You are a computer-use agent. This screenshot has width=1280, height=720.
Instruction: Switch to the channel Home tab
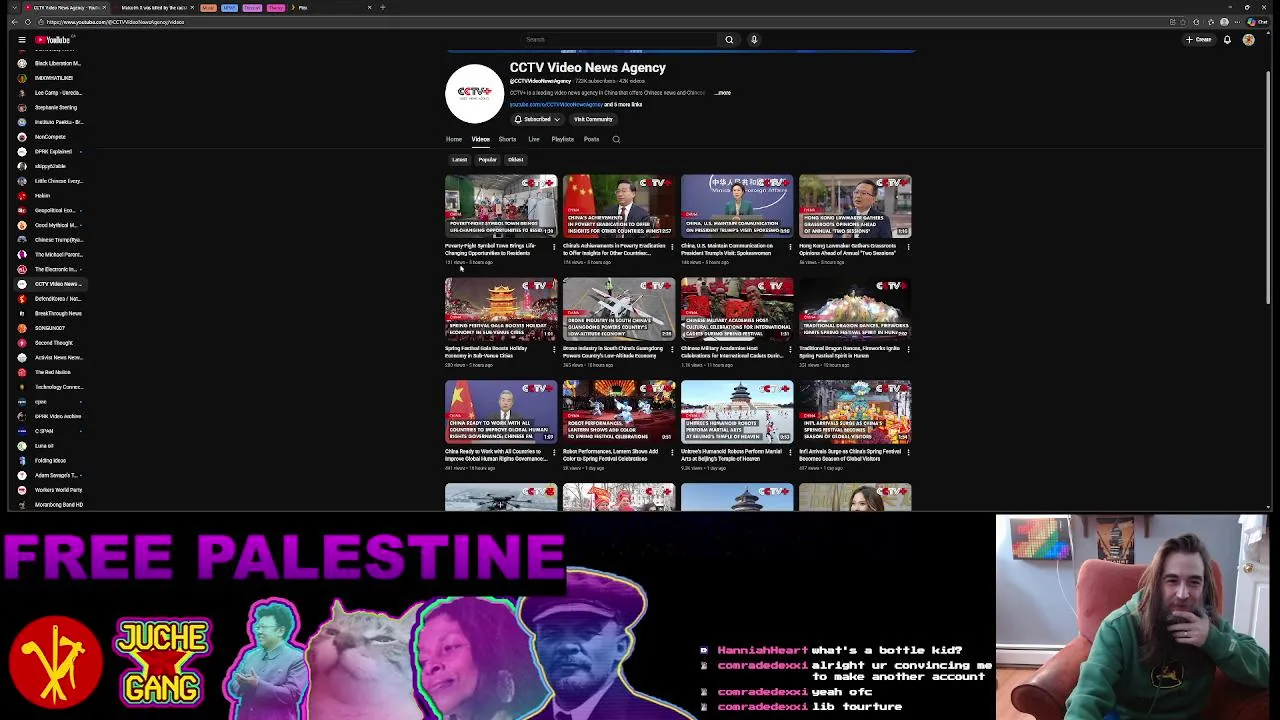point(454,139)
